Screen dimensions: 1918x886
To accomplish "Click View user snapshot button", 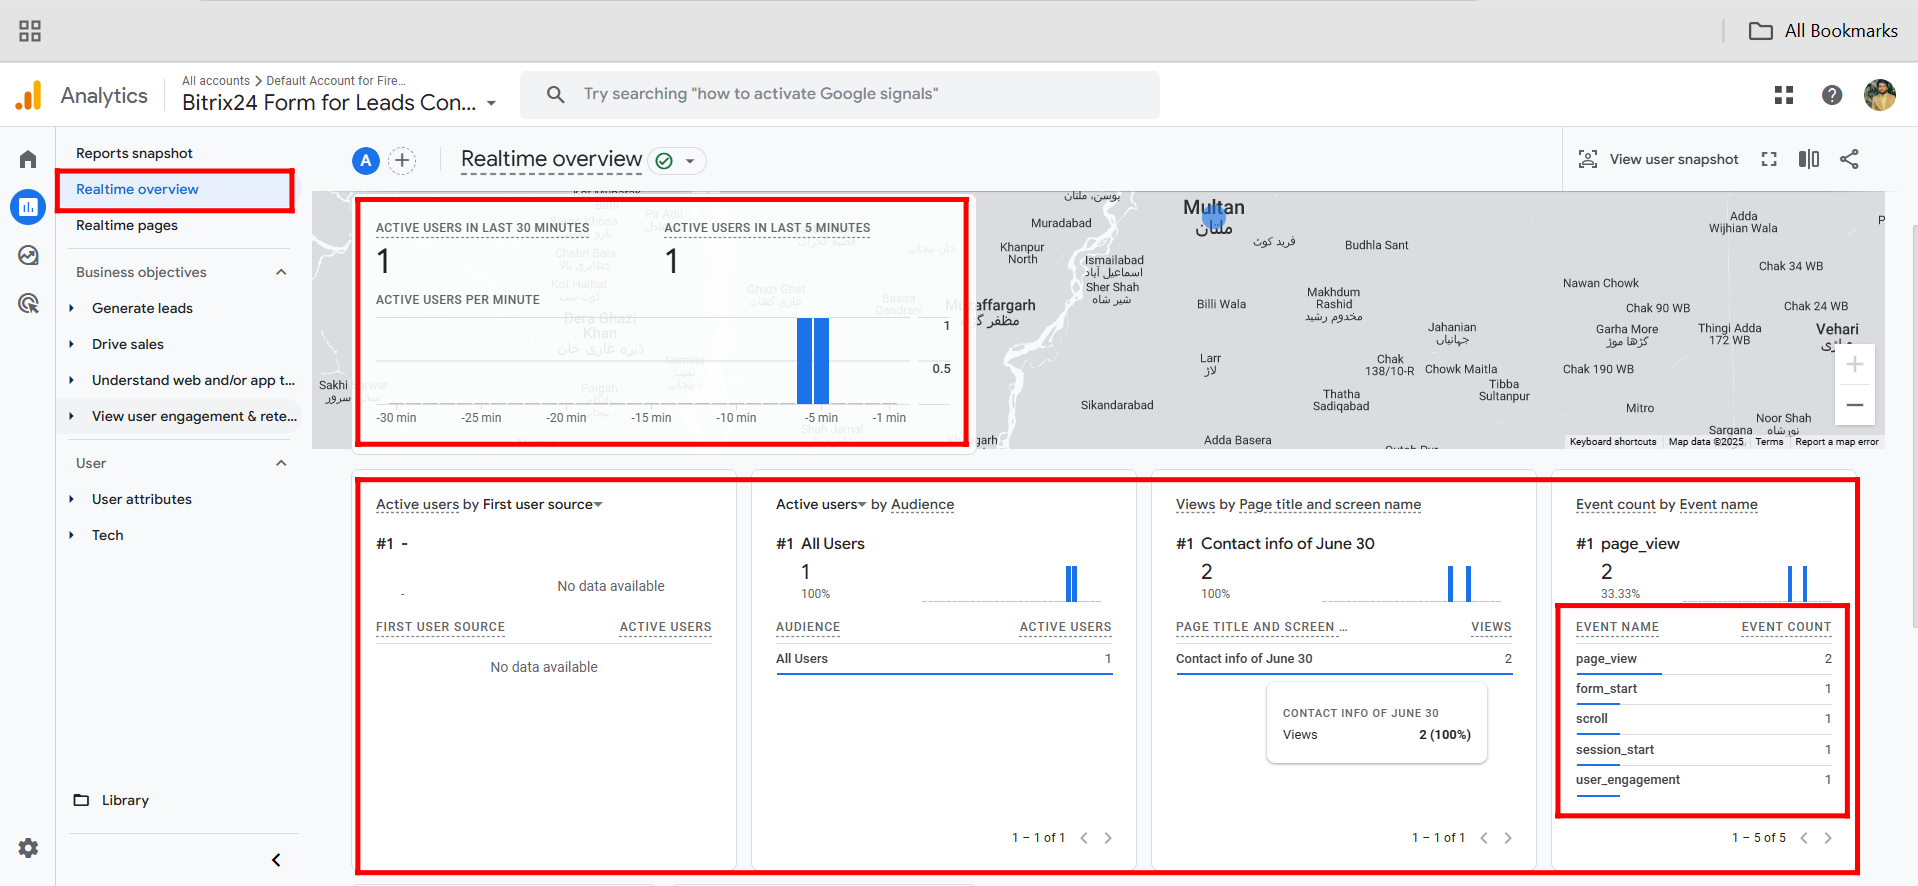I will pyautogui.click(x=1658, y=159).
